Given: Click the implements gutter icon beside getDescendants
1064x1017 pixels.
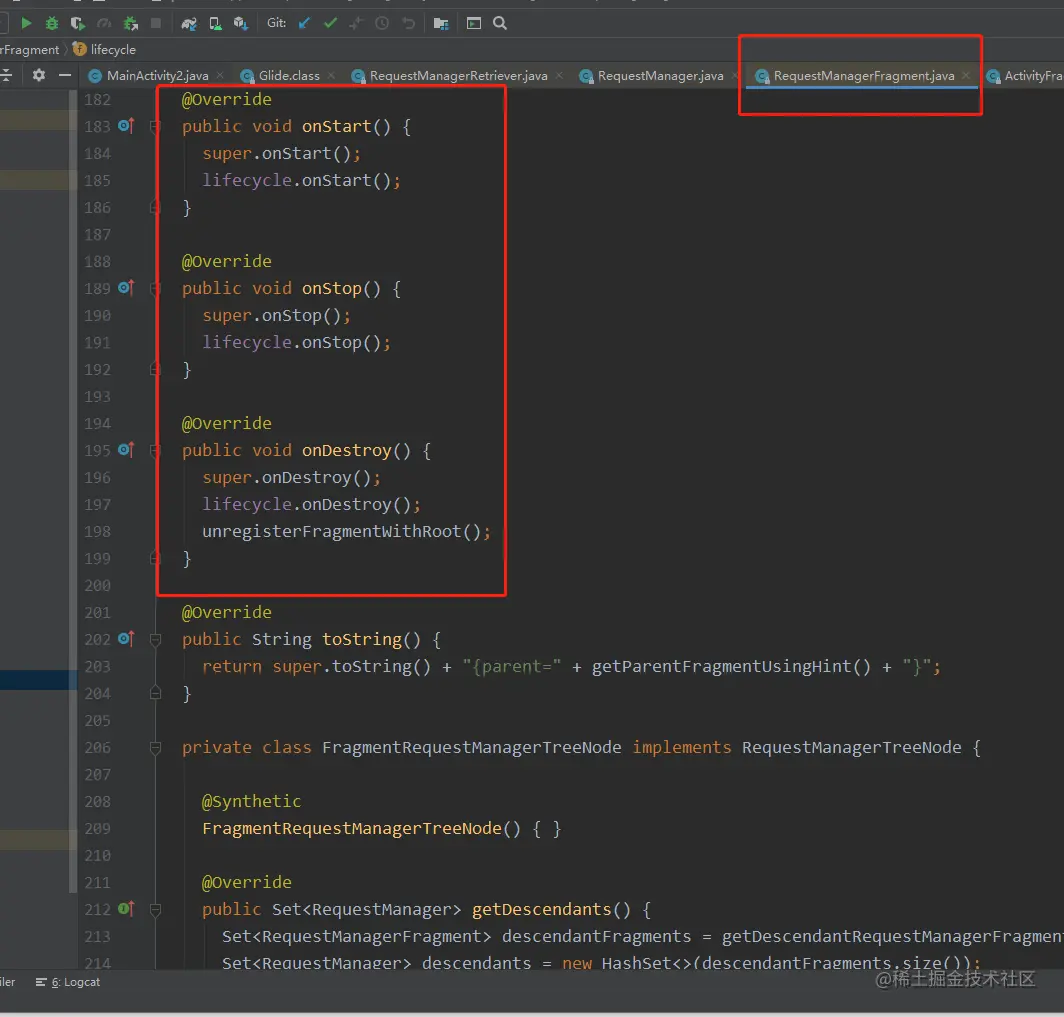Looking at the screenshot, I should click(126, 908).
